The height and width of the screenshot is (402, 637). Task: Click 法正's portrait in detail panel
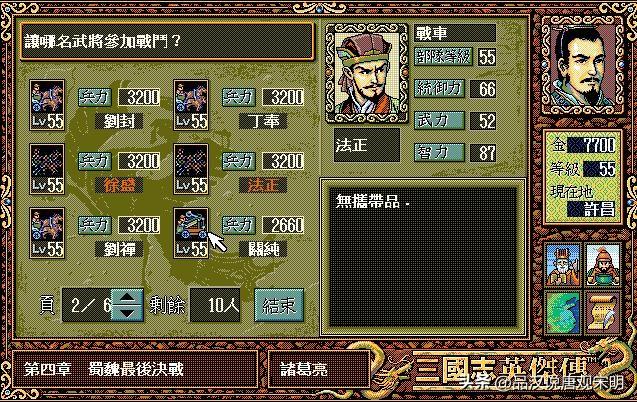point(367,73)
